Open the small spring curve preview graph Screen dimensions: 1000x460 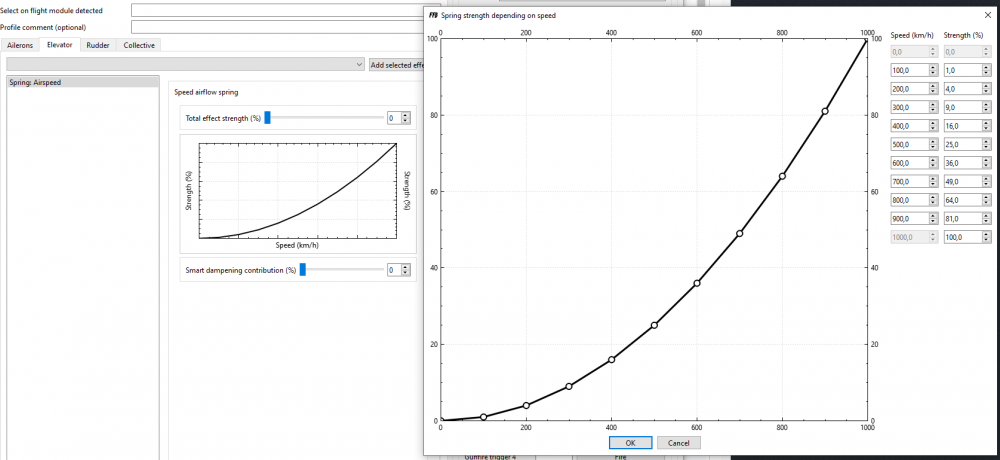point(298,191)
